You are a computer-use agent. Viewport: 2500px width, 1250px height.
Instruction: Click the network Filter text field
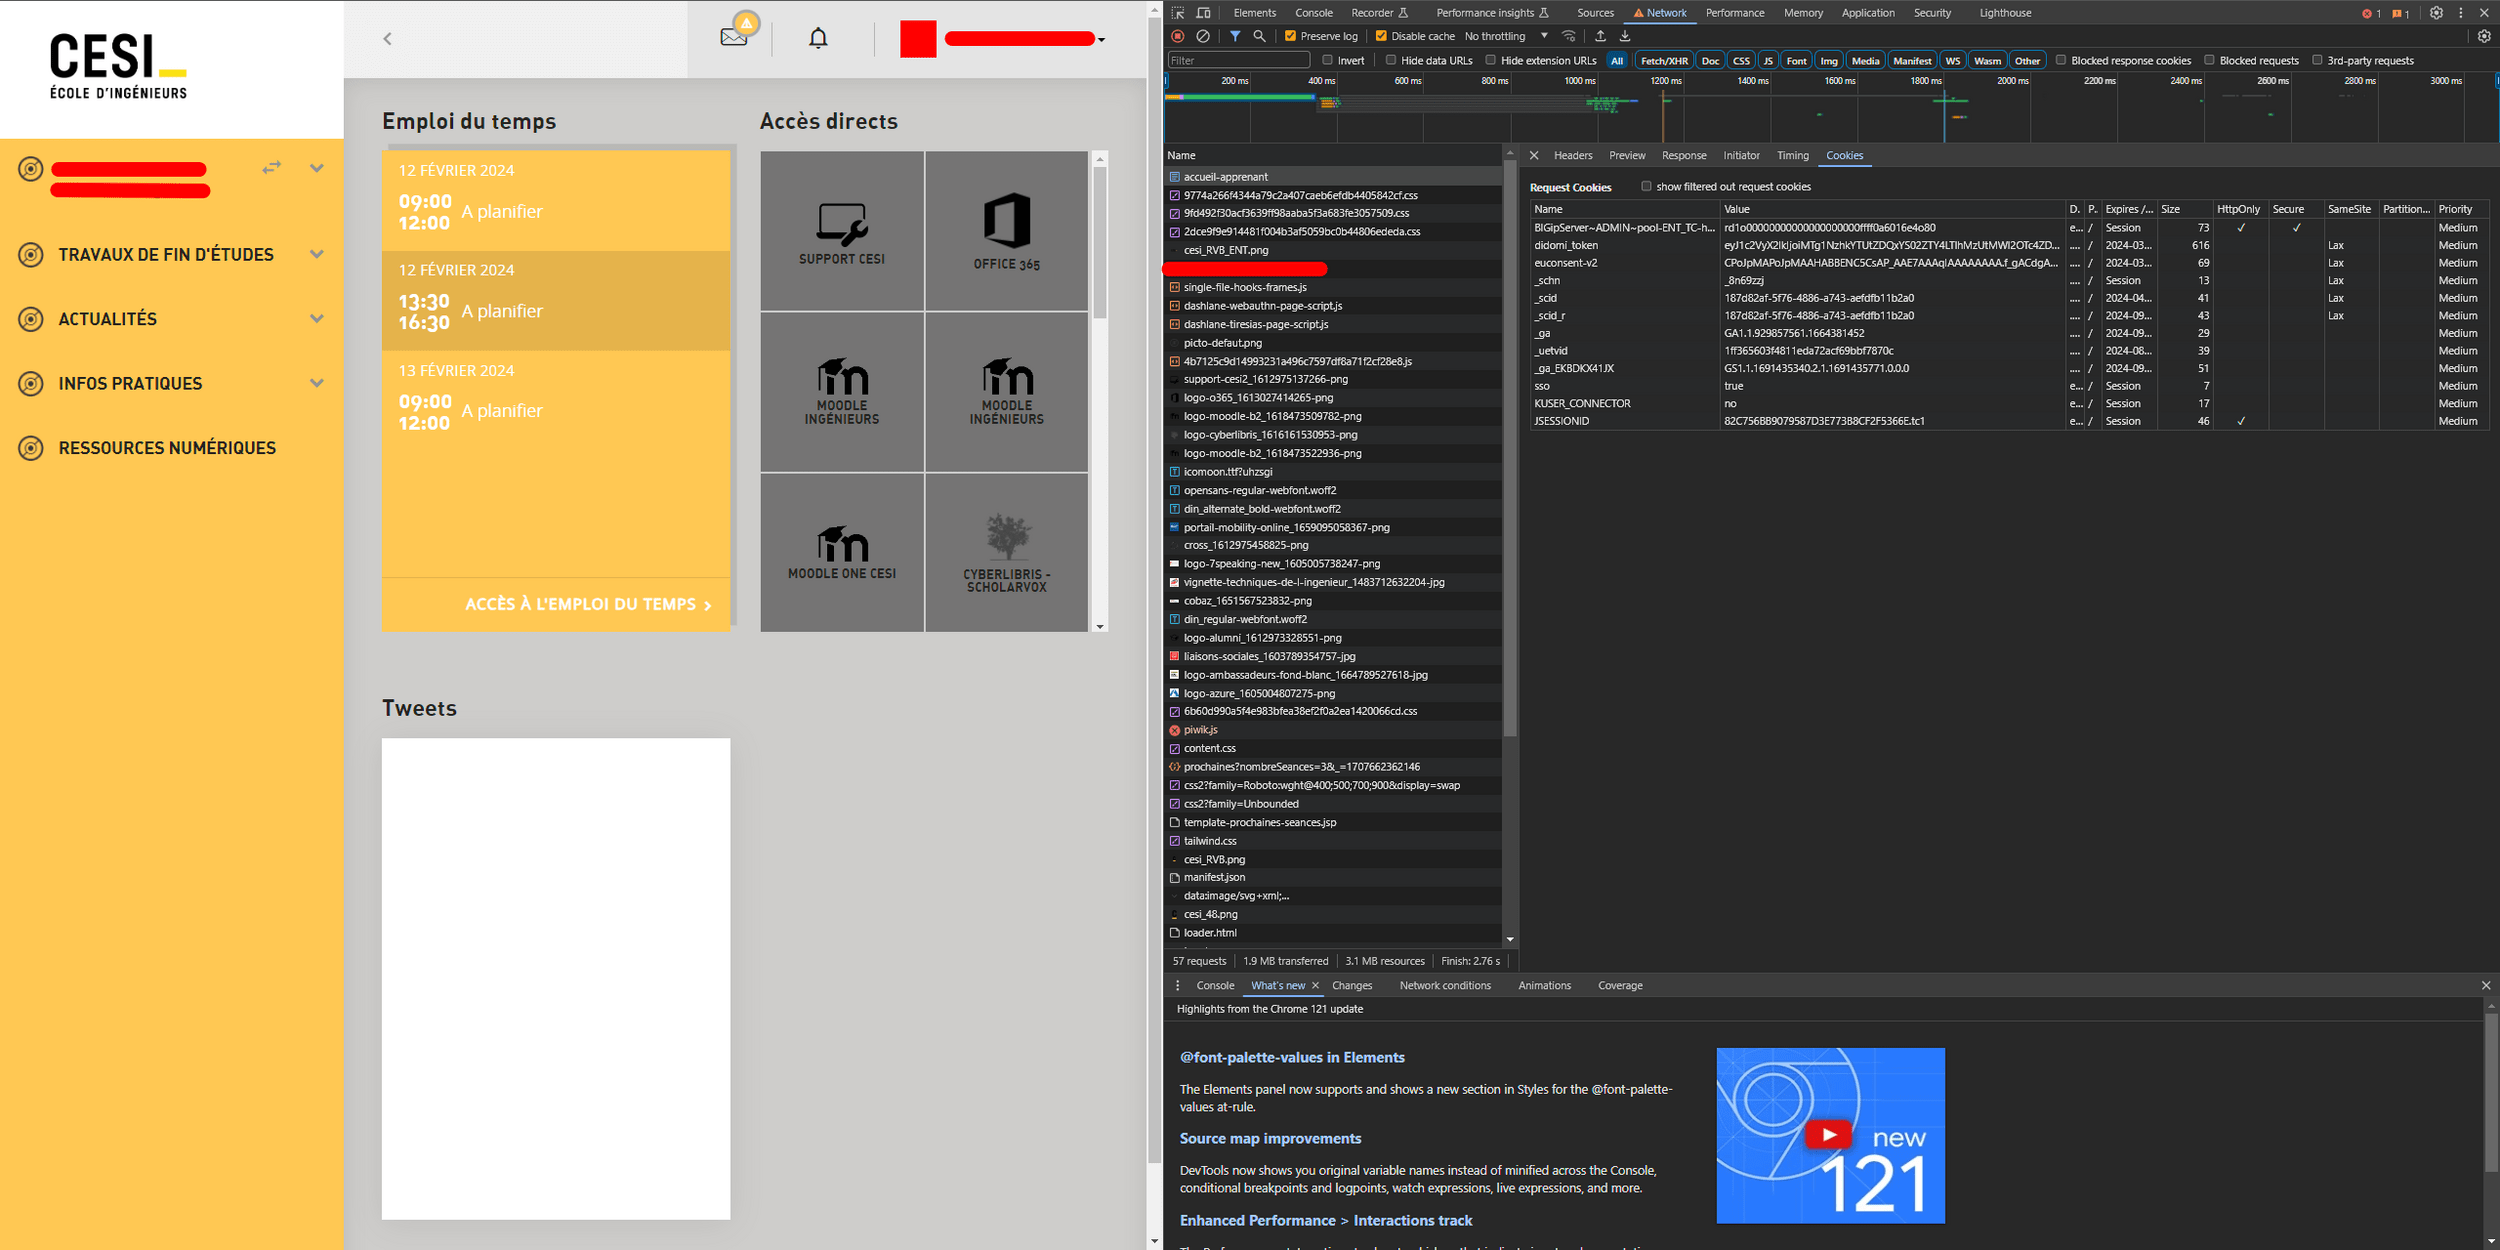pyautogui.click(x=1238, y=61)
